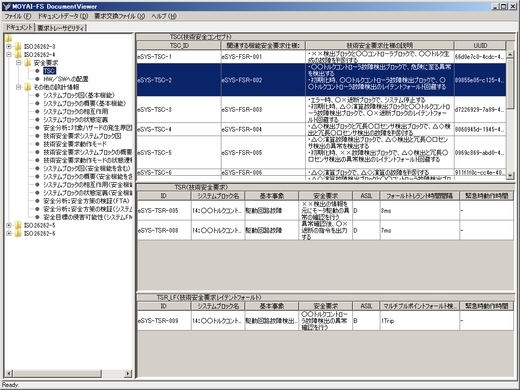Click the フォールトトレラント時間間隔 column header
The image size is (520, 390).
(419, 196)
